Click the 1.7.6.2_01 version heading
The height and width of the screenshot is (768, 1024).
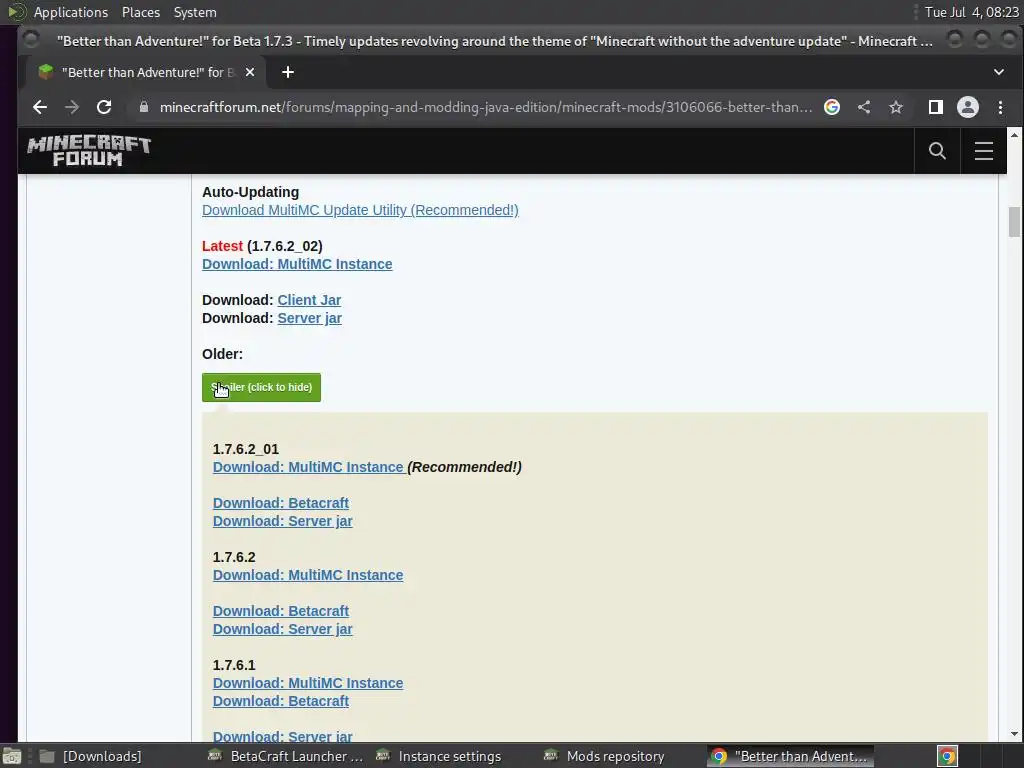[x=246, y=449]
